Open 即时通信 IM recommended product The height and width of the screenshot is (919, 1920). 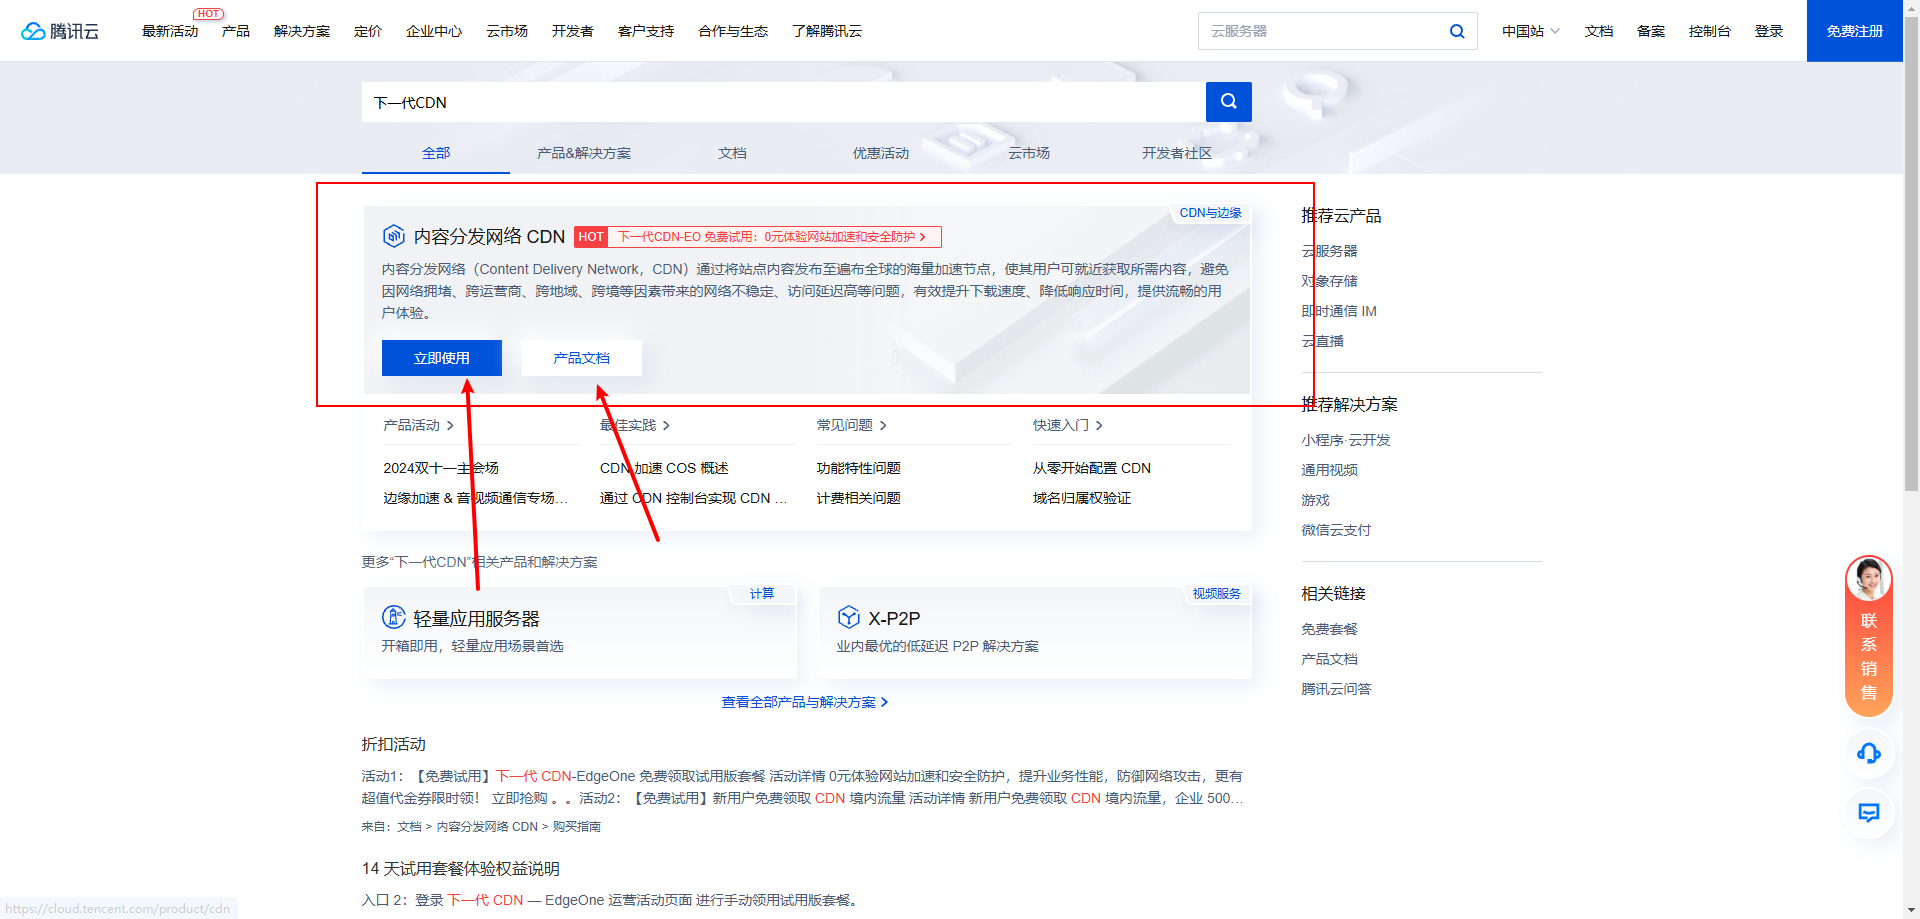1339,311
